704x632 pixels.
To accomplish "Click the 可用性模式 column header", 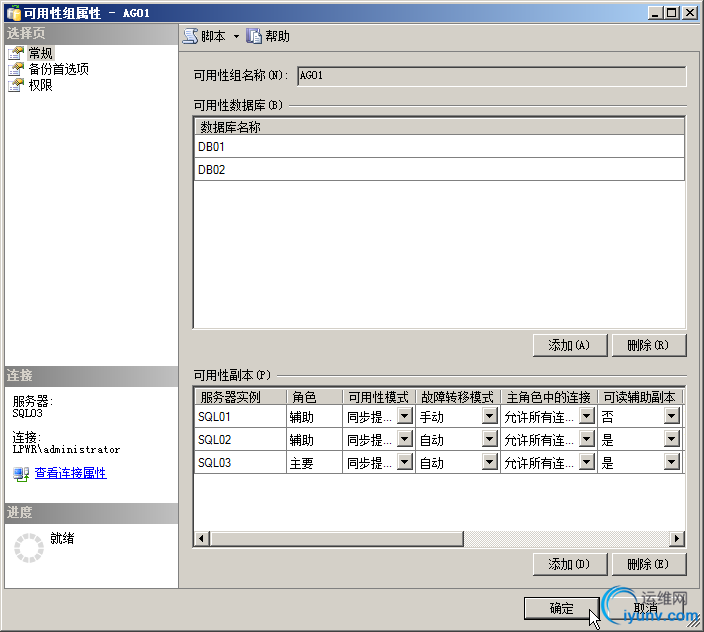I will pyautogui.click(x=379, y=397).
